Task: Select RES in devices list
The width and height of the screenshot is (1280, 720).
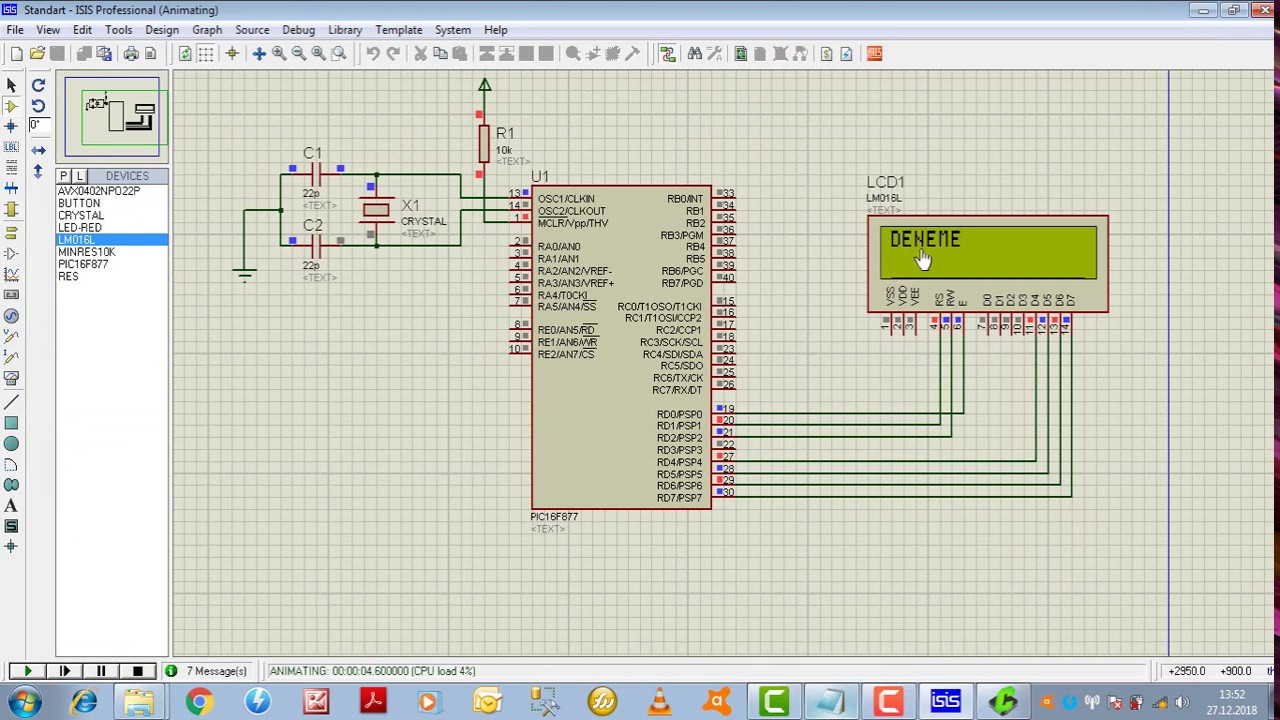Action: pos(68,276)
